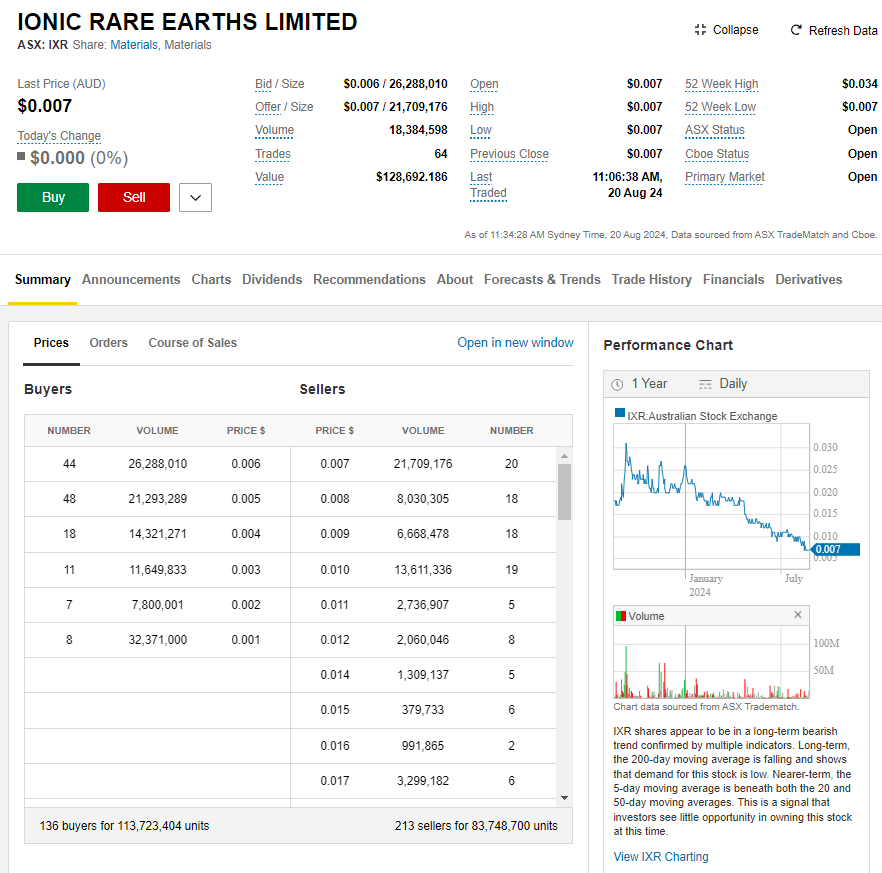The height and width of the screenshot is (873, 882).
Task: Click seller price 0.008 cell
Action: tap(335, 499)
